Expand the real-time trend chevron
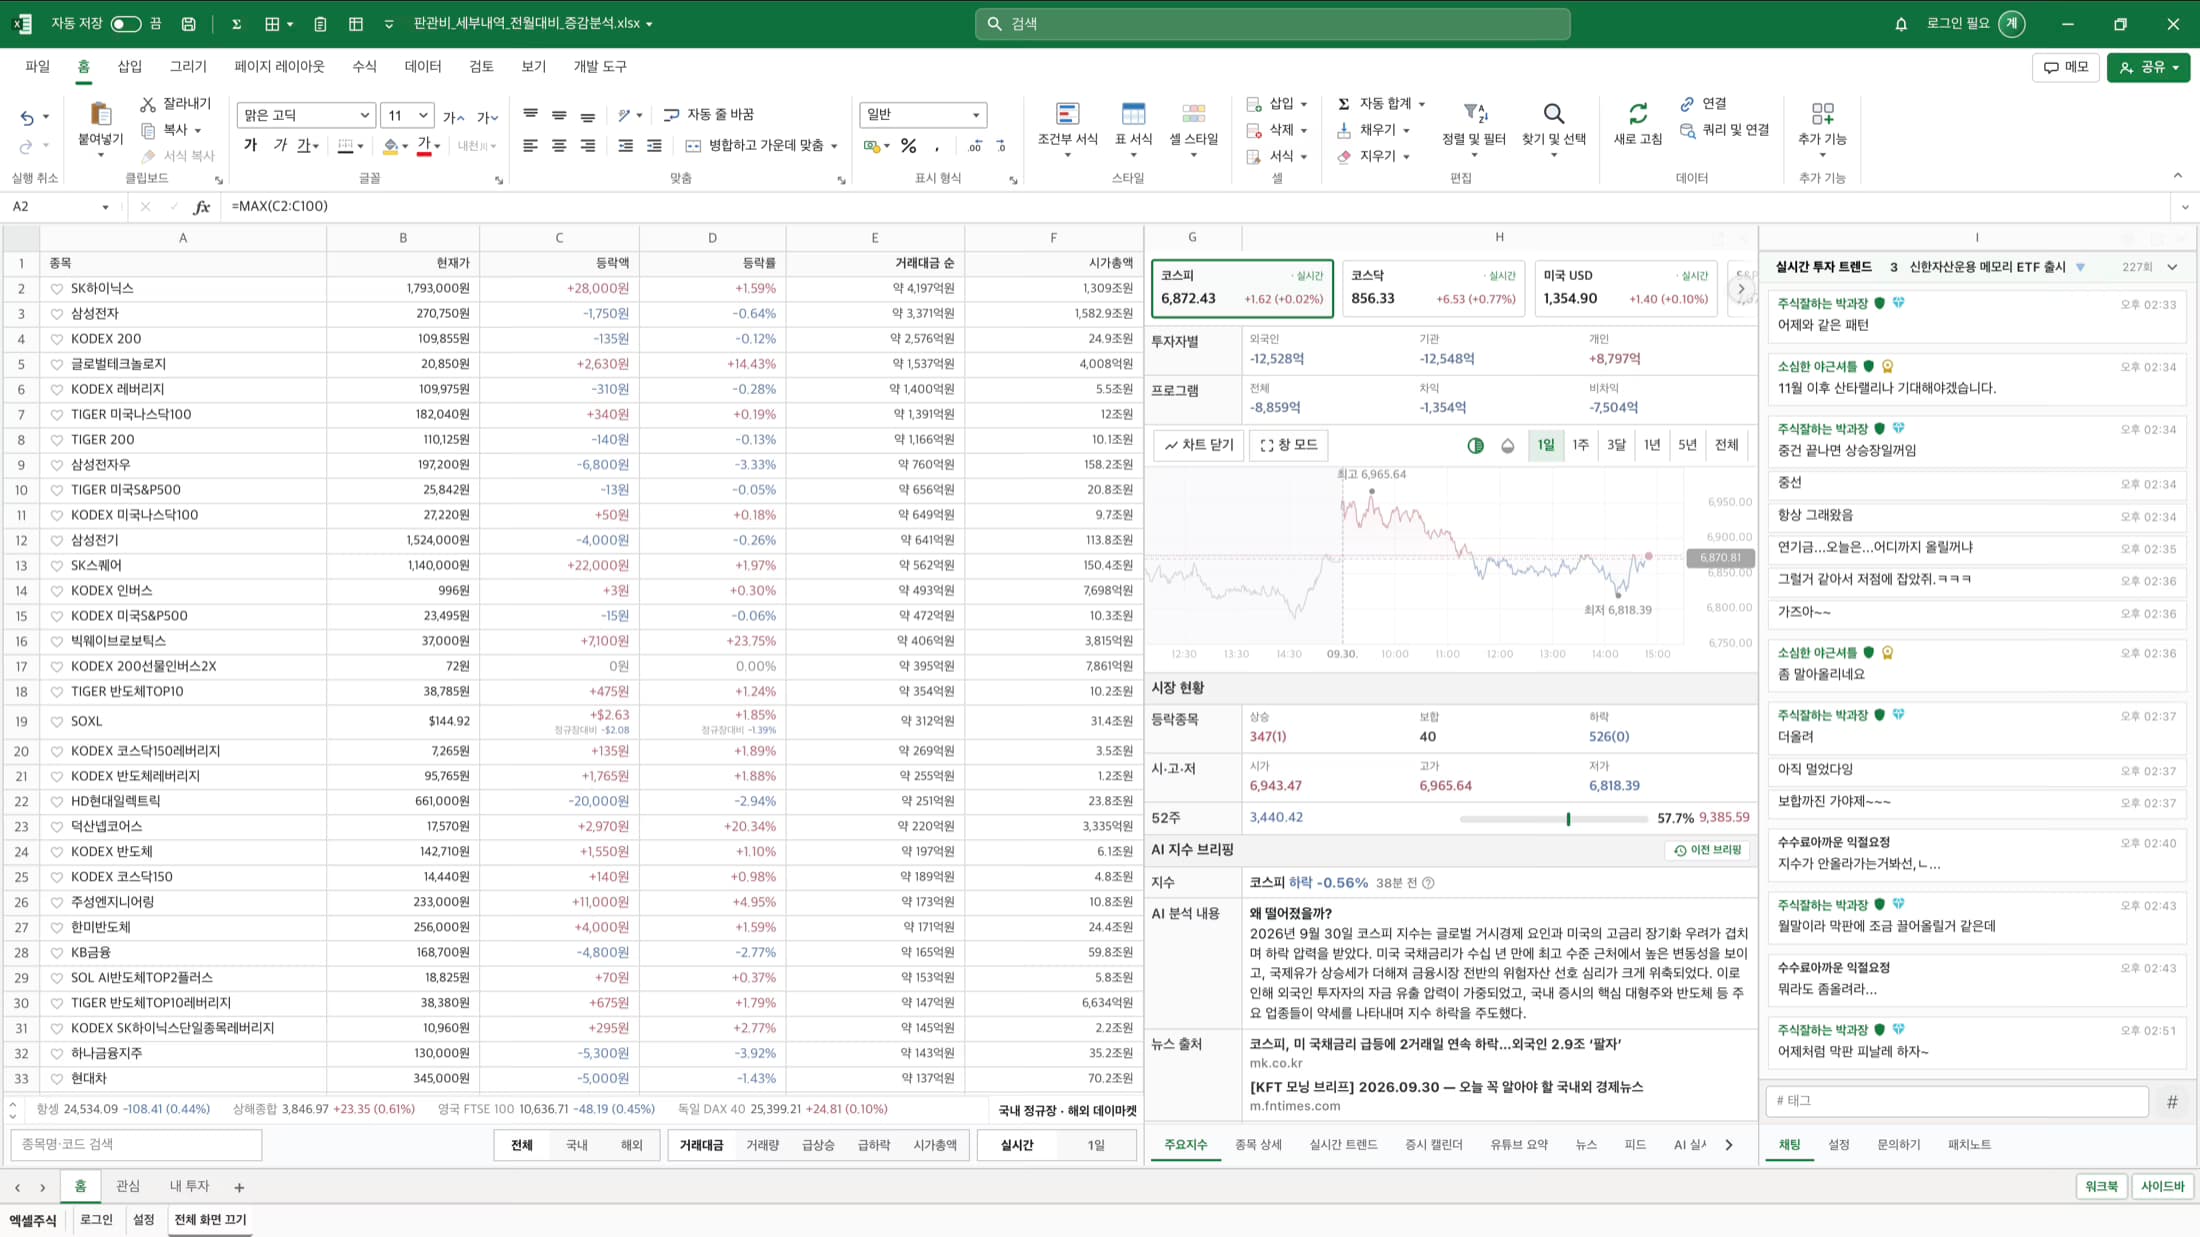The height and width of the screenshot is (1237, 2200). (x=2172, y=267)
